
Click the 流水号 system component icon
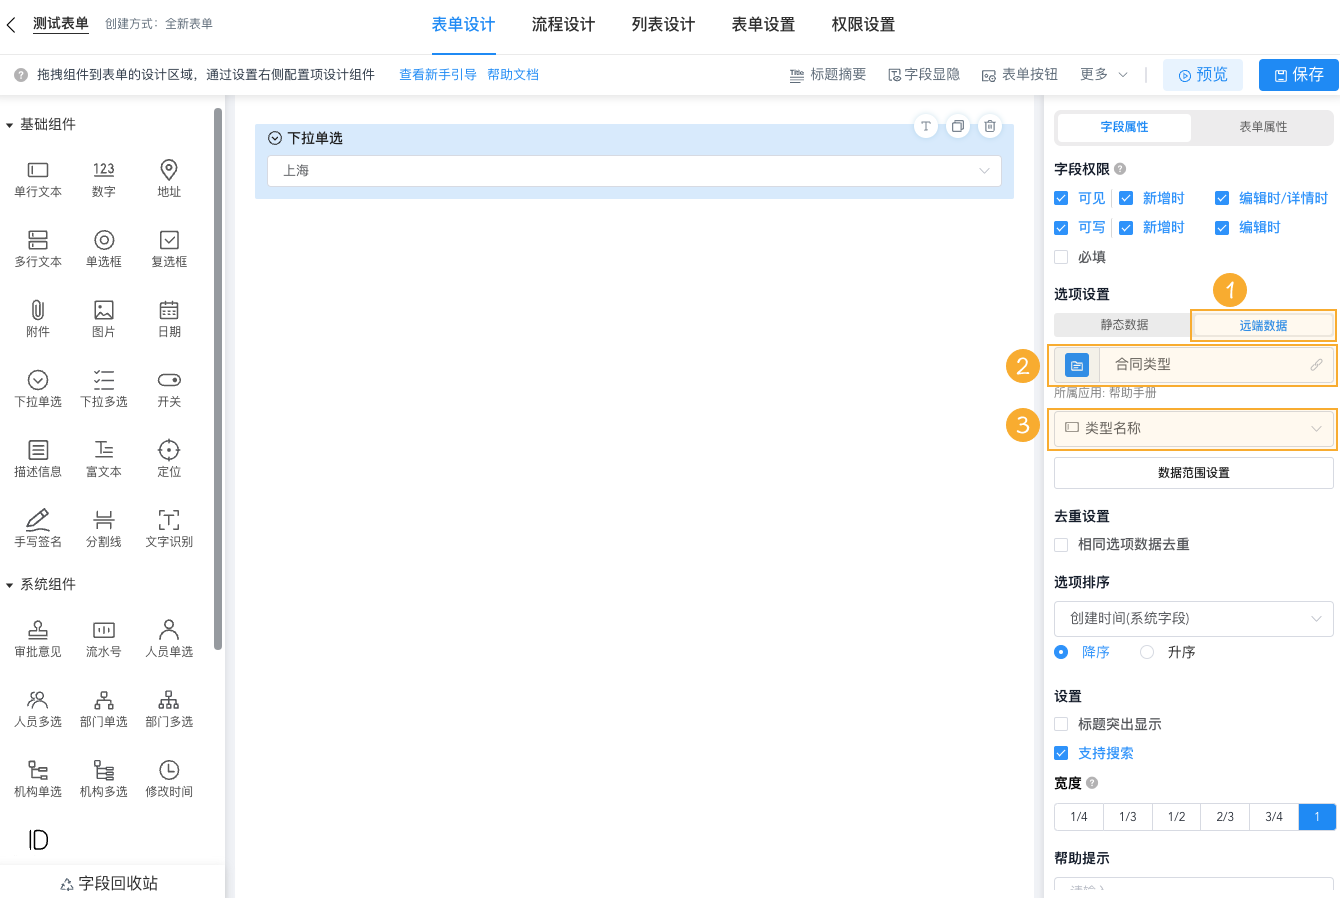(x=103, y=637)
